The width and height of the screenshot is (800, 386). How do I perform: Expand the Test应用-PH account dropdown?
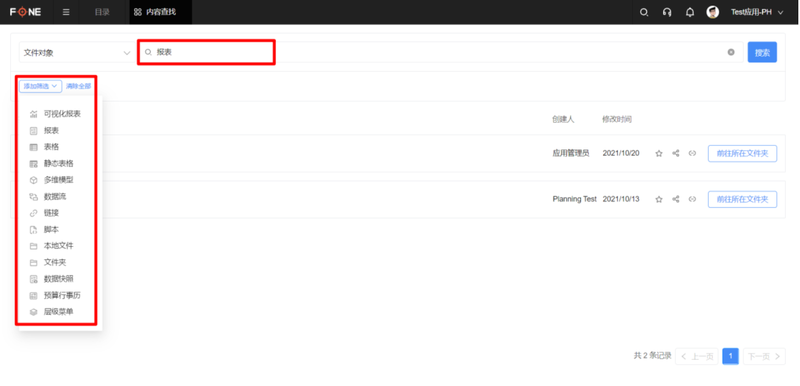tap(757, 12)
